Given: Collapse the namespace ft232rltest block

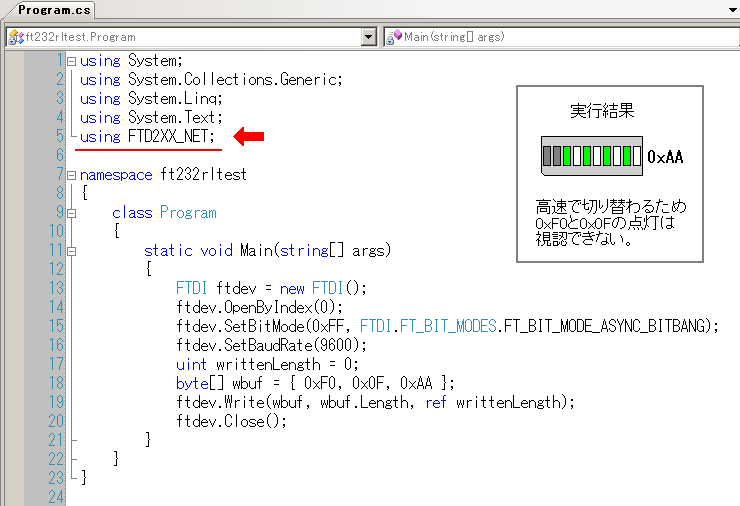Looking at the screenshot, I should tap(71, 176).
